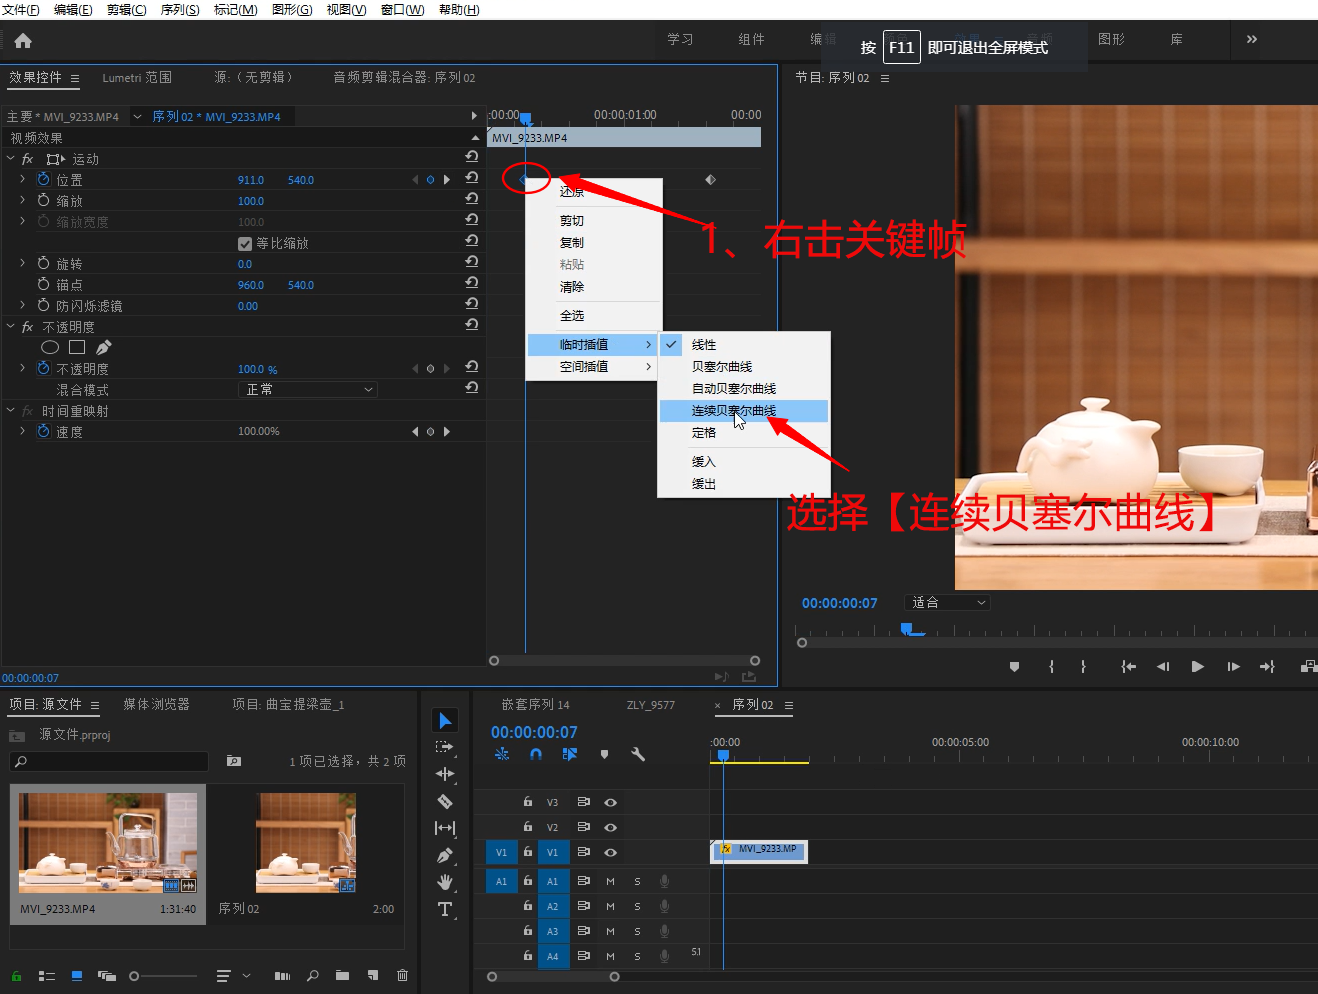
Task: Toggle Opacity stopwatch animation
Action: click(44, 368)
